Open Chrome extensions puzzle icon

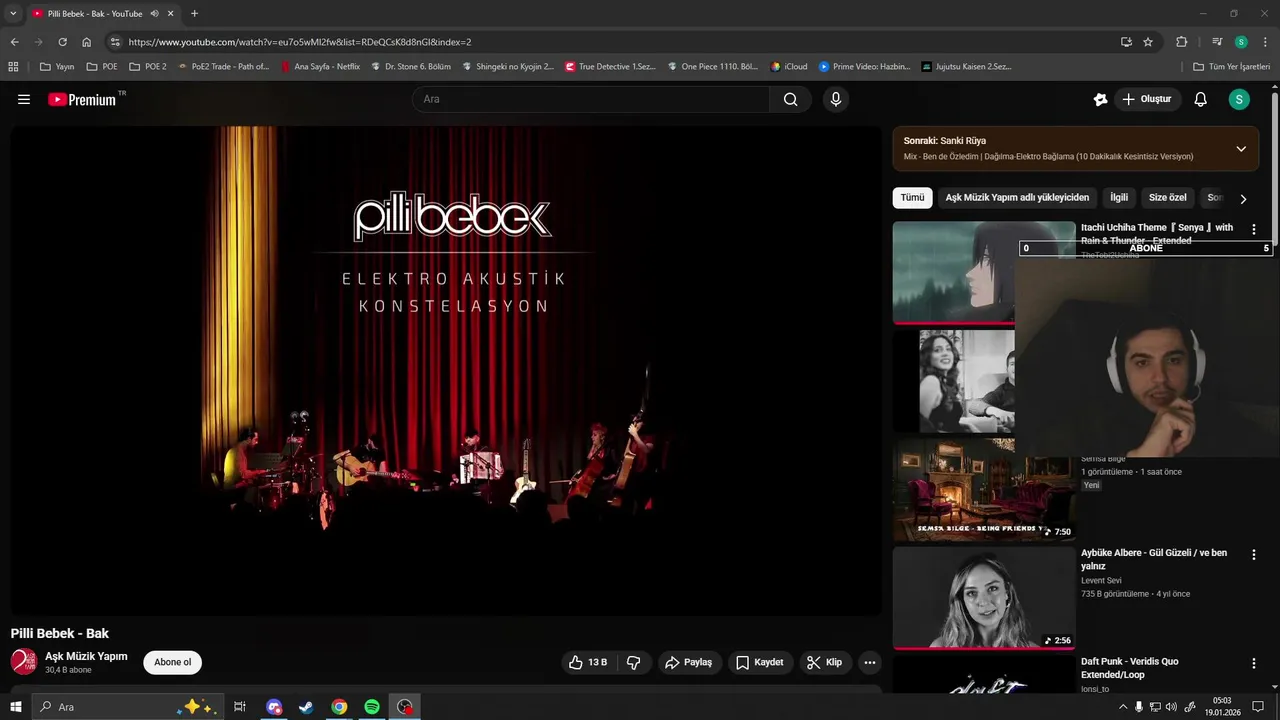[1181, 42]
